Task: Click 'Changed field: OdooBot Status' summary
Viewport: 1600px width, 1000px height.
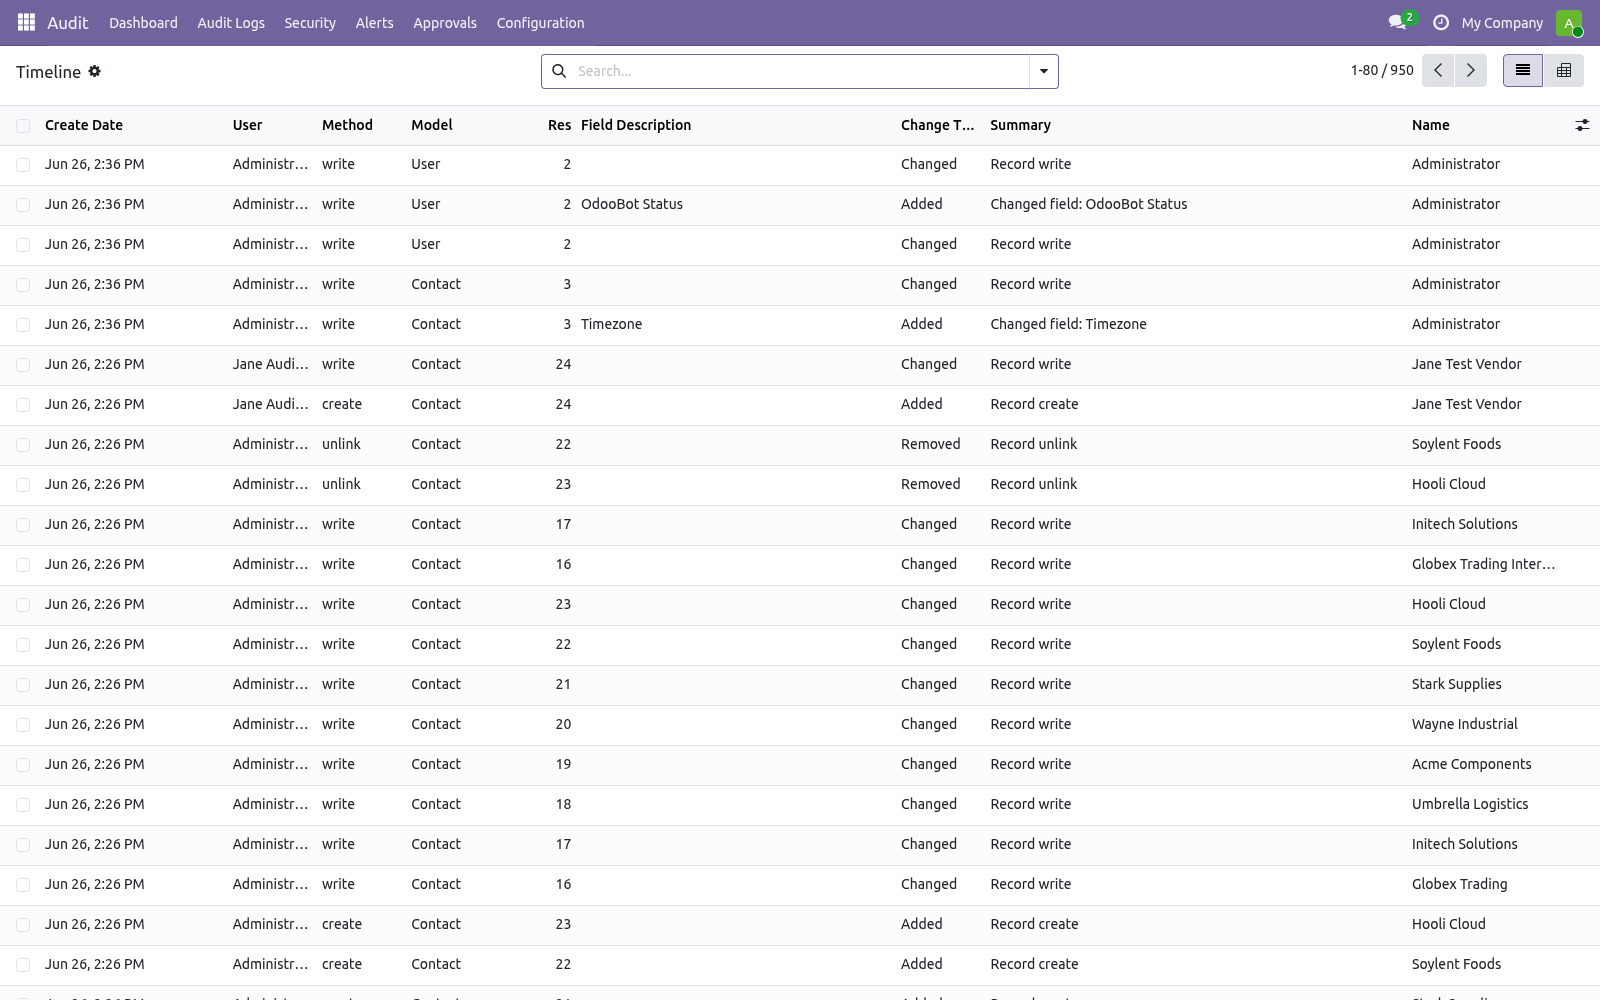Action: pyautogui.click(x=1089, y=204)
